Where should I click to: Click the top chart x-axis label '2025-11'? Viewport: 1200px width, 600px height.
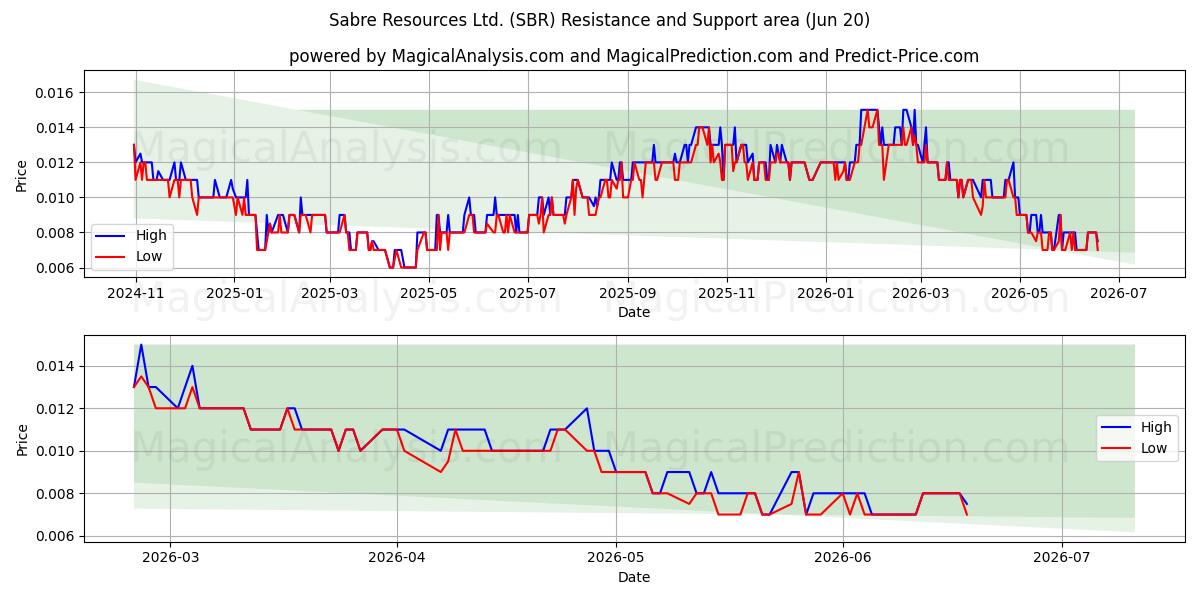(x=727, y=294)
